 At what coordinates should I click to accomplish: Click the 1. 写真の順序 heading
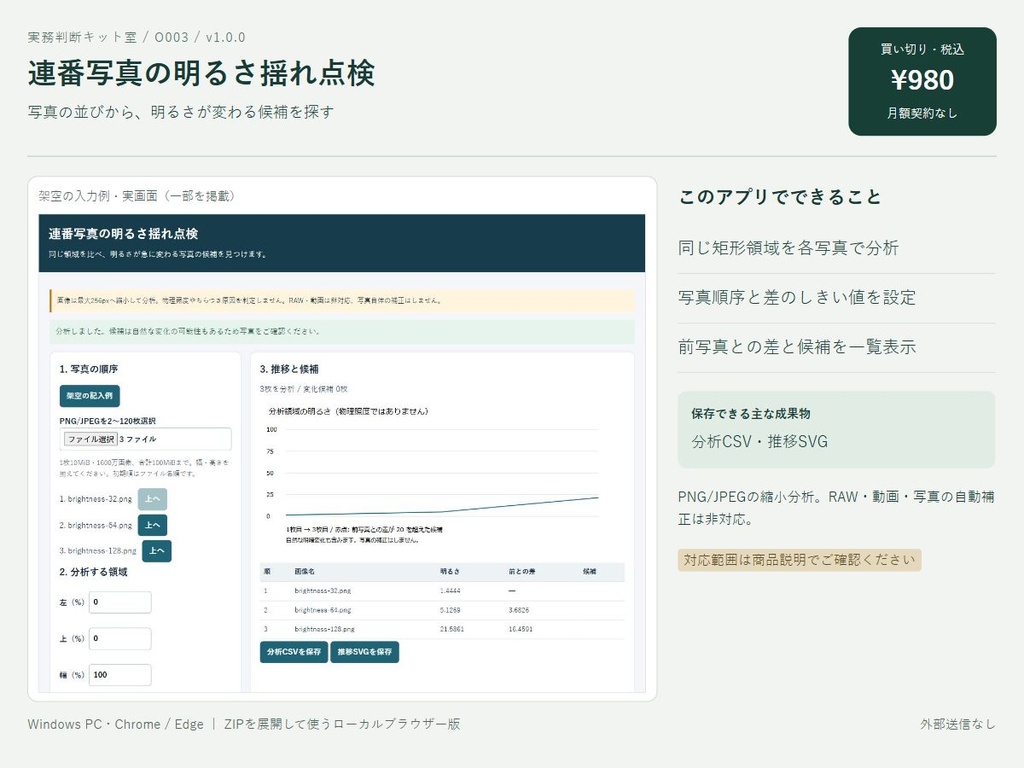[89, 369]
